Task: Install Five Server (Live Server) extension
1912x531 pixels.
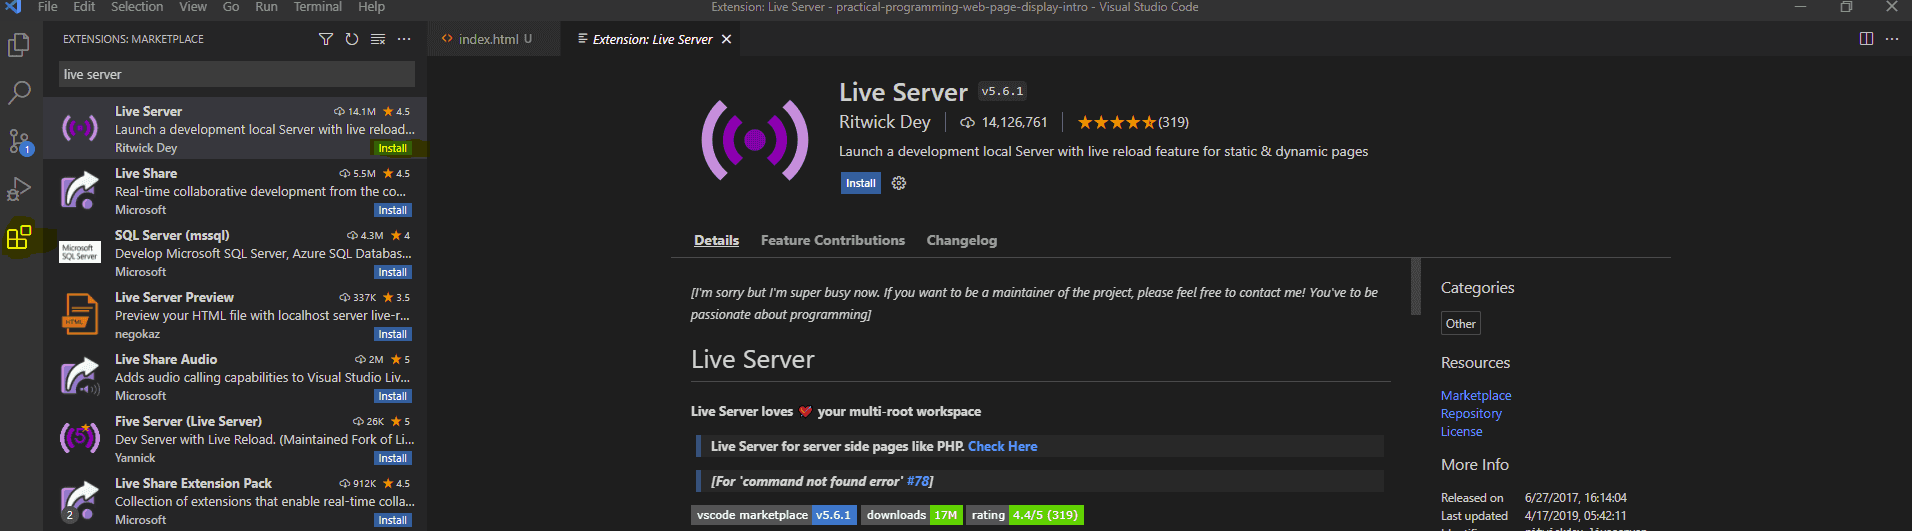Action: coord(392,458)
